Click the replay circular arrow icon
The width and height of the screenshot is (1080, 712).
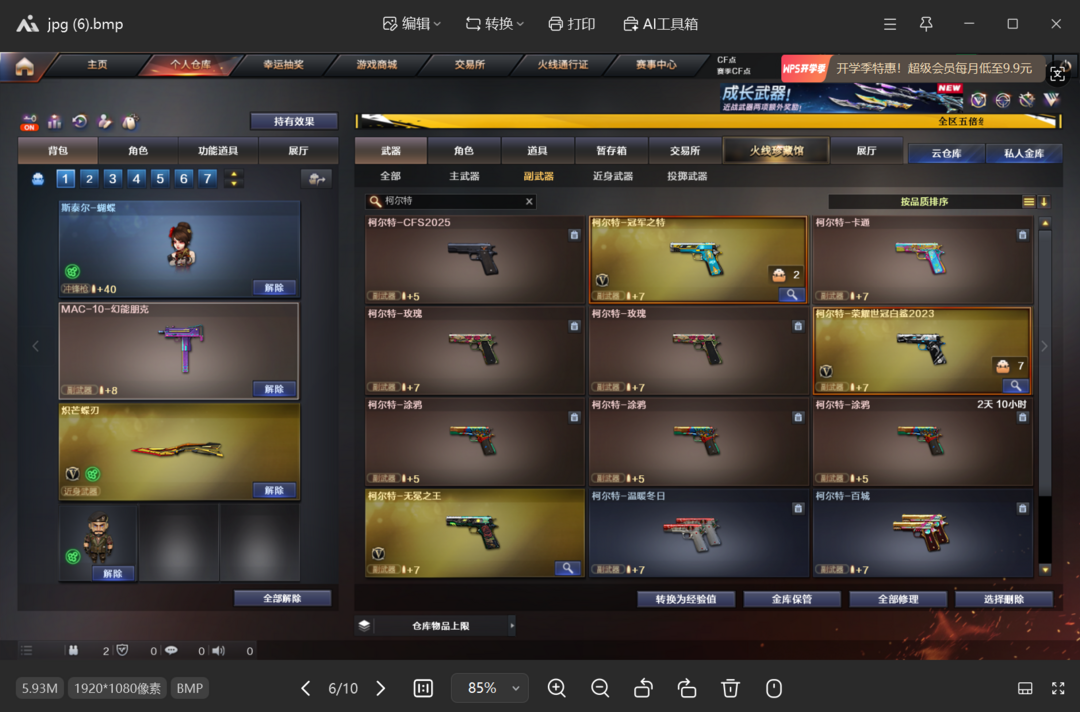click(x=80, y=122)
